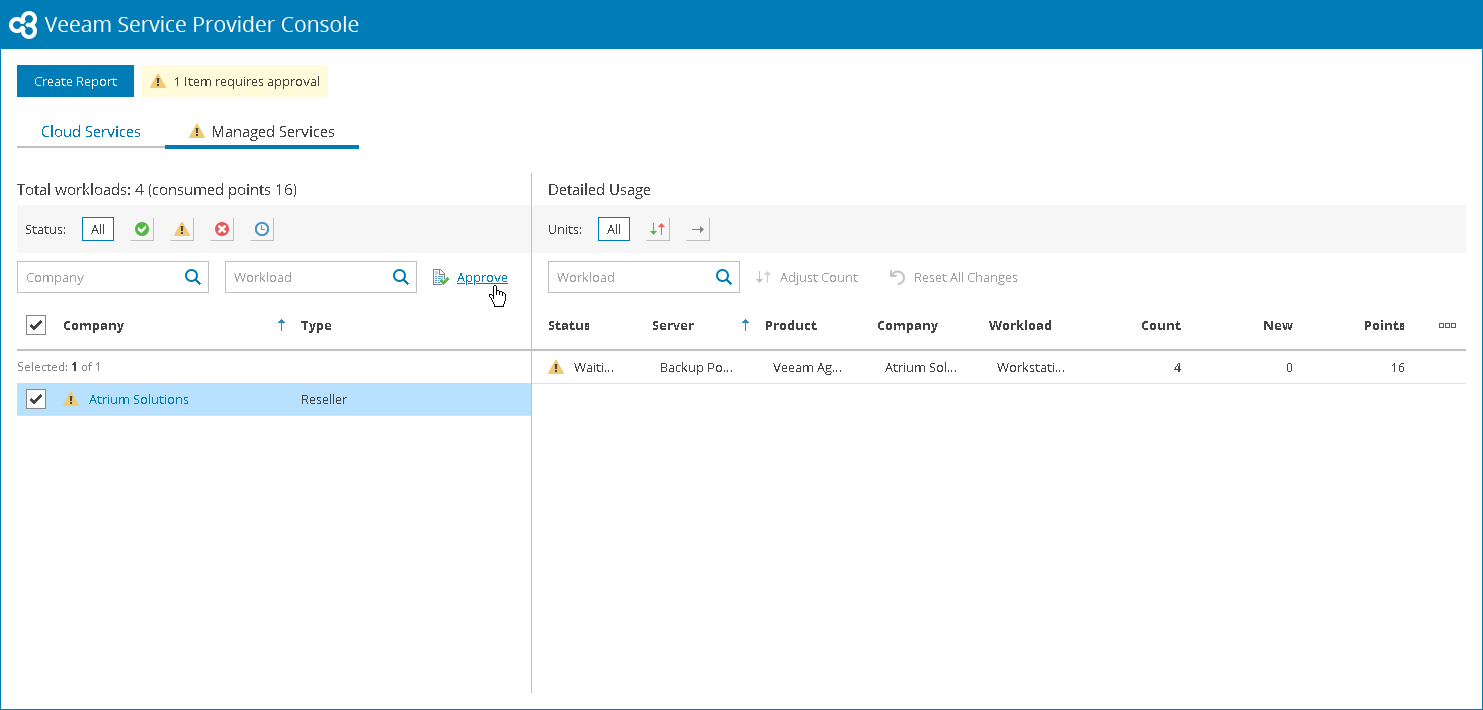The image size is (1483, 710).
Task: Open the '1 Item requires approval' notice
Action: tap(235, 81)
